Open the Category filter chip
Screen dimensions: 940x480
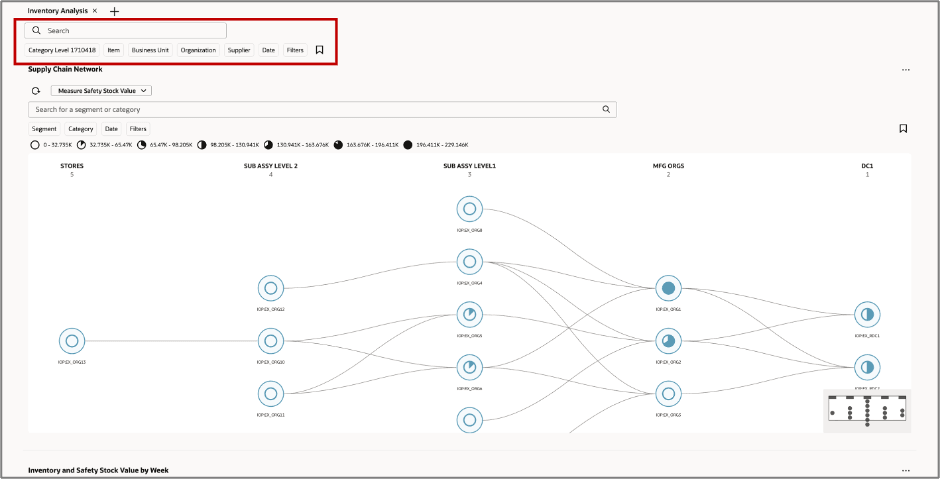point(81,129)
